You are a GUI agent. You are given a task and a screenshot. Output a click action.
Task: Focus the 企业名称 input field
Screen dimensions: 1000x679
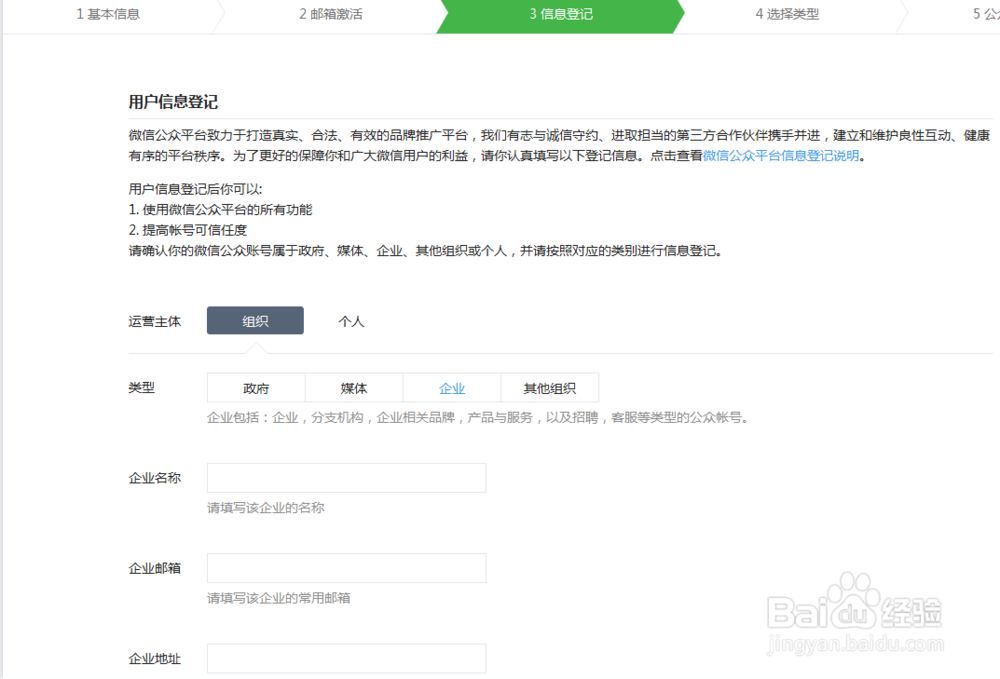[x=346, y=478]
